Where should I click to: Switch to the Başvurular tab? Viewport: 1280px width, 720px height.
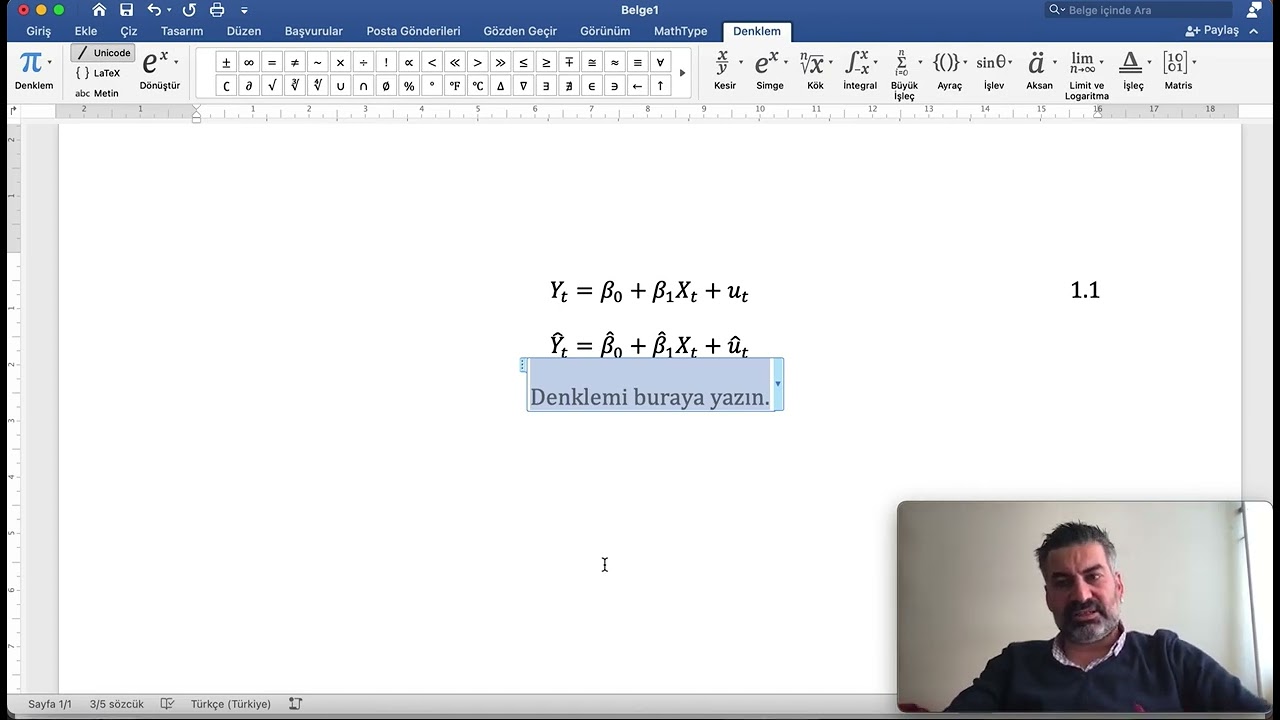(314, 31)
